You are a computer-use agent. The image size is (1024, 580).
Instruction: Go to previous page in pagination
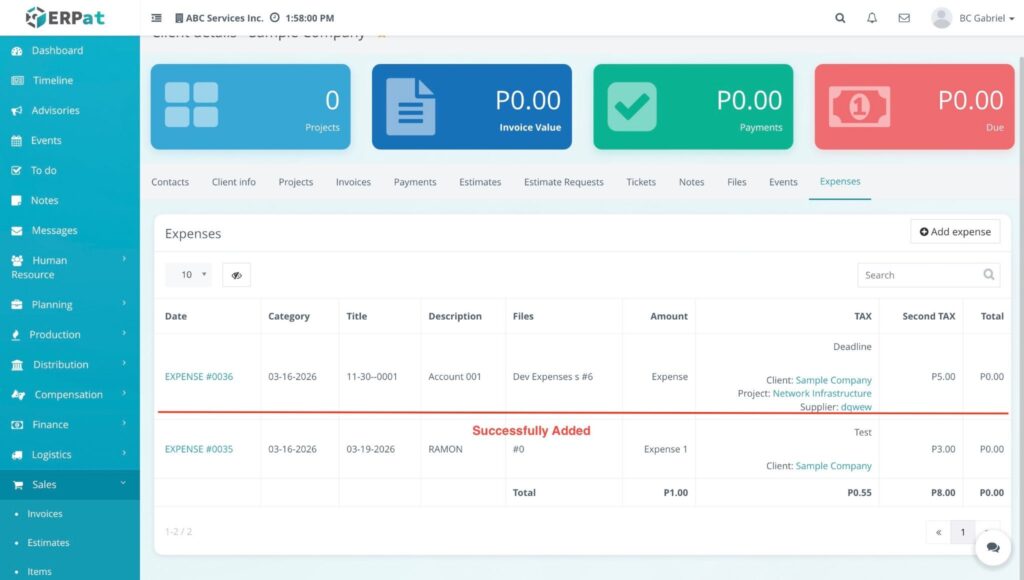pyautogui.click(x=938, y=532)
